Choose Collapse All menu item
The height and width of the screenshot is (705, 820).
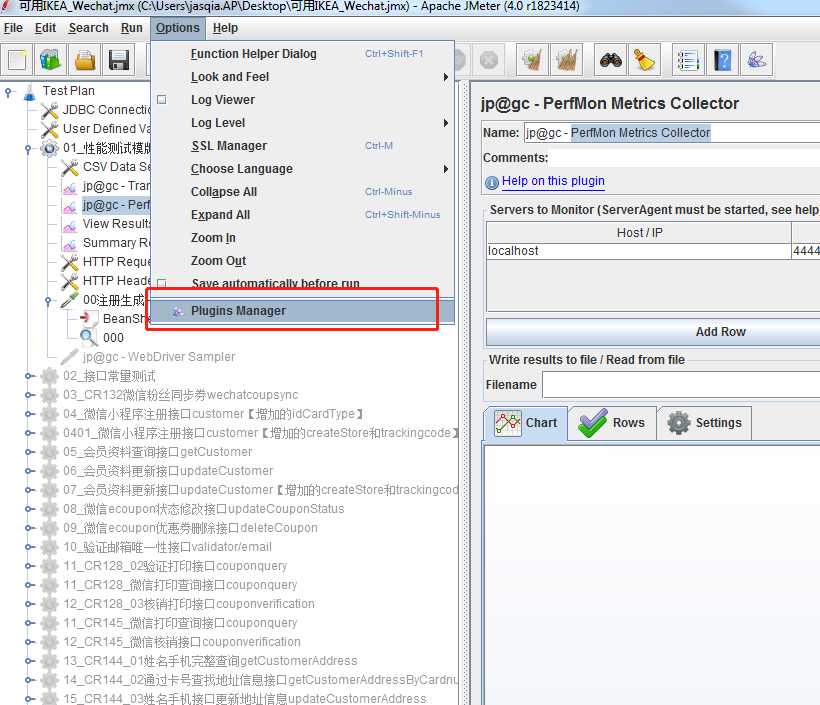point(303,192)
